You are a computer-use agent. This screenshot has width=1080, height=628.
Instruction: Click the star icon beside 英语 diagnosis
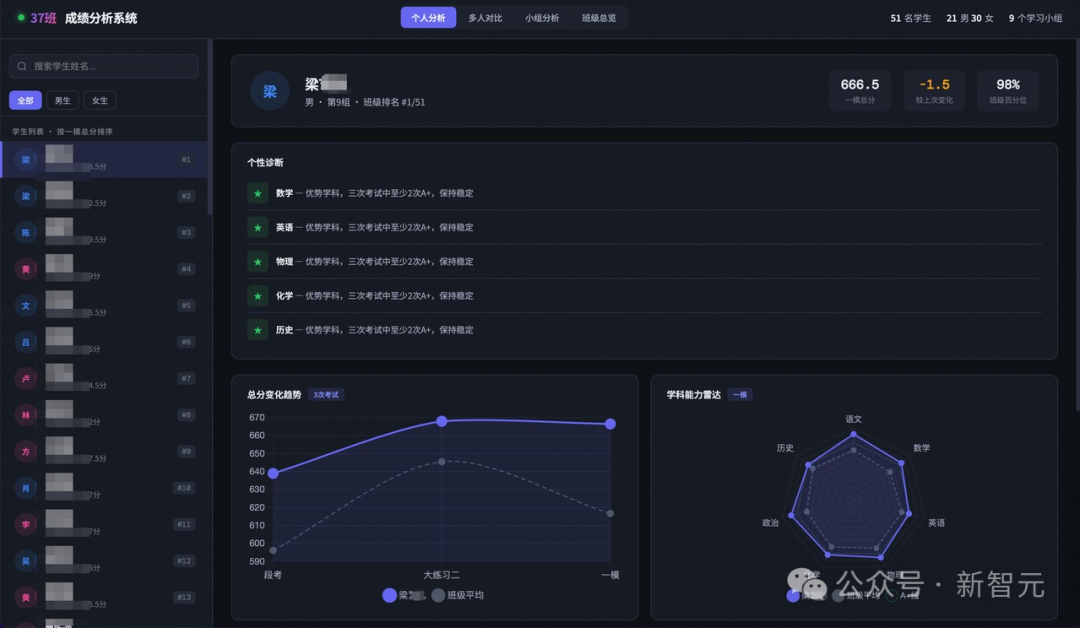257,227
